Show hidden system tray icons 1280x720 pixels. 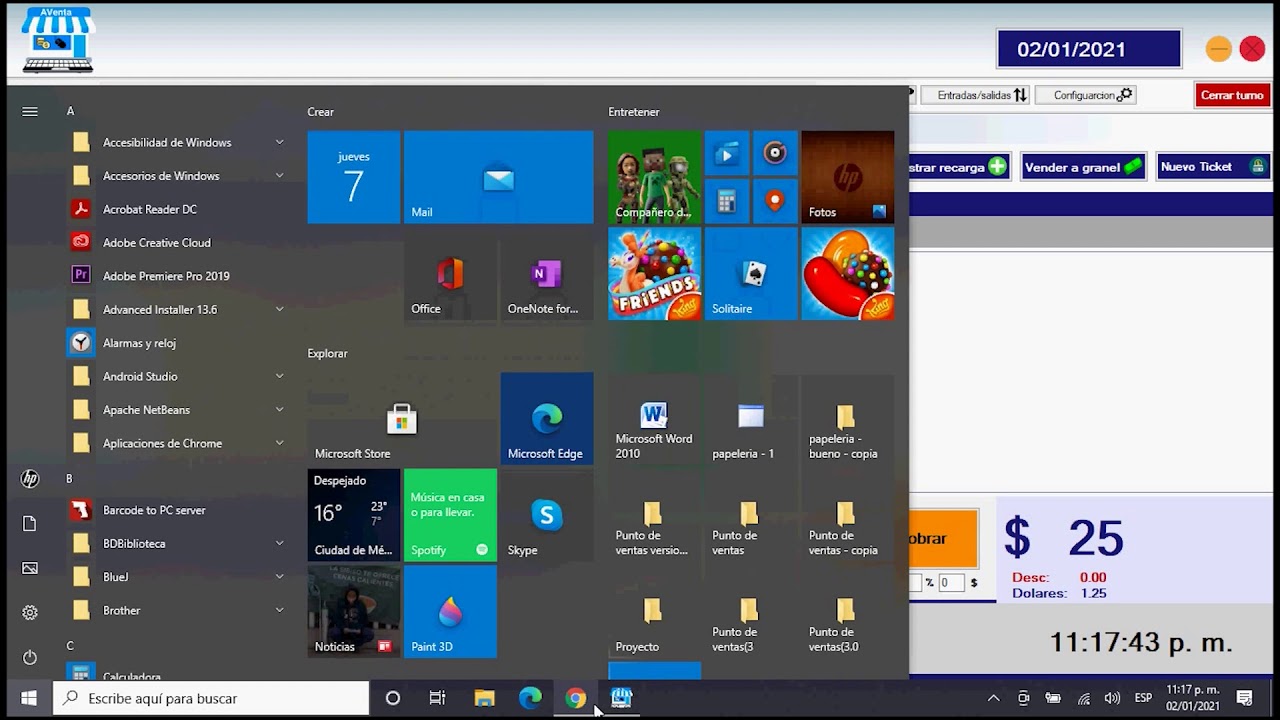coord(993,698)
